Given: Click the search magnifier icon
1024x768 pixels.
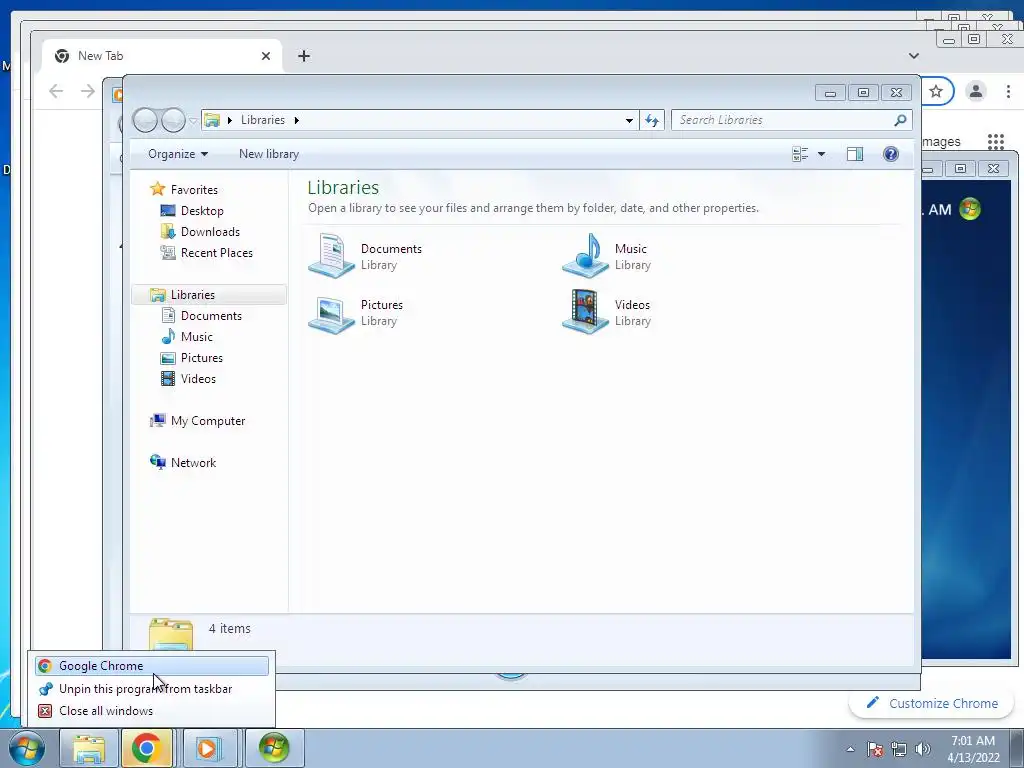Looking at the screenshot, I should (901, 120).
